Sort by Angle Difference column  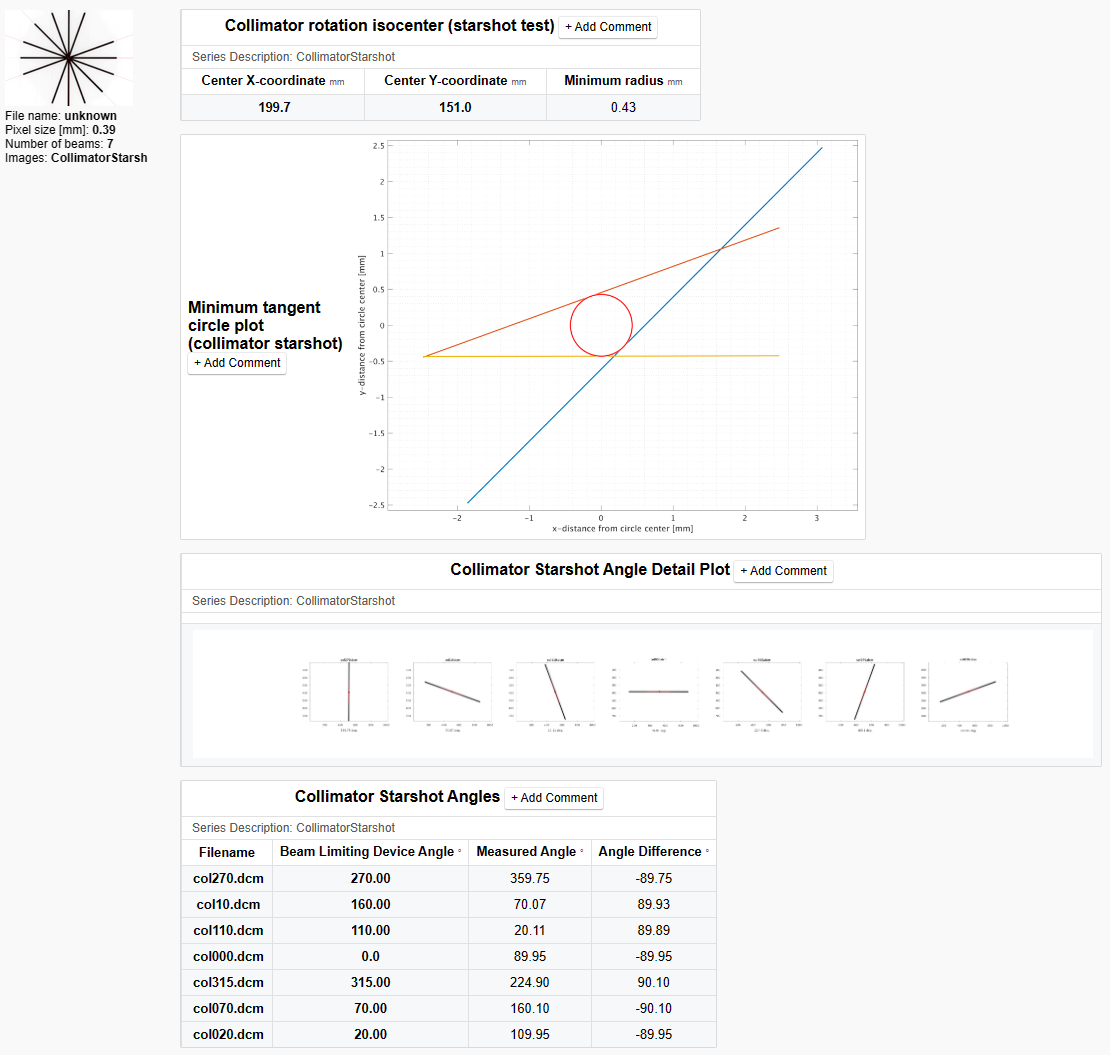[x=653, y=852]
